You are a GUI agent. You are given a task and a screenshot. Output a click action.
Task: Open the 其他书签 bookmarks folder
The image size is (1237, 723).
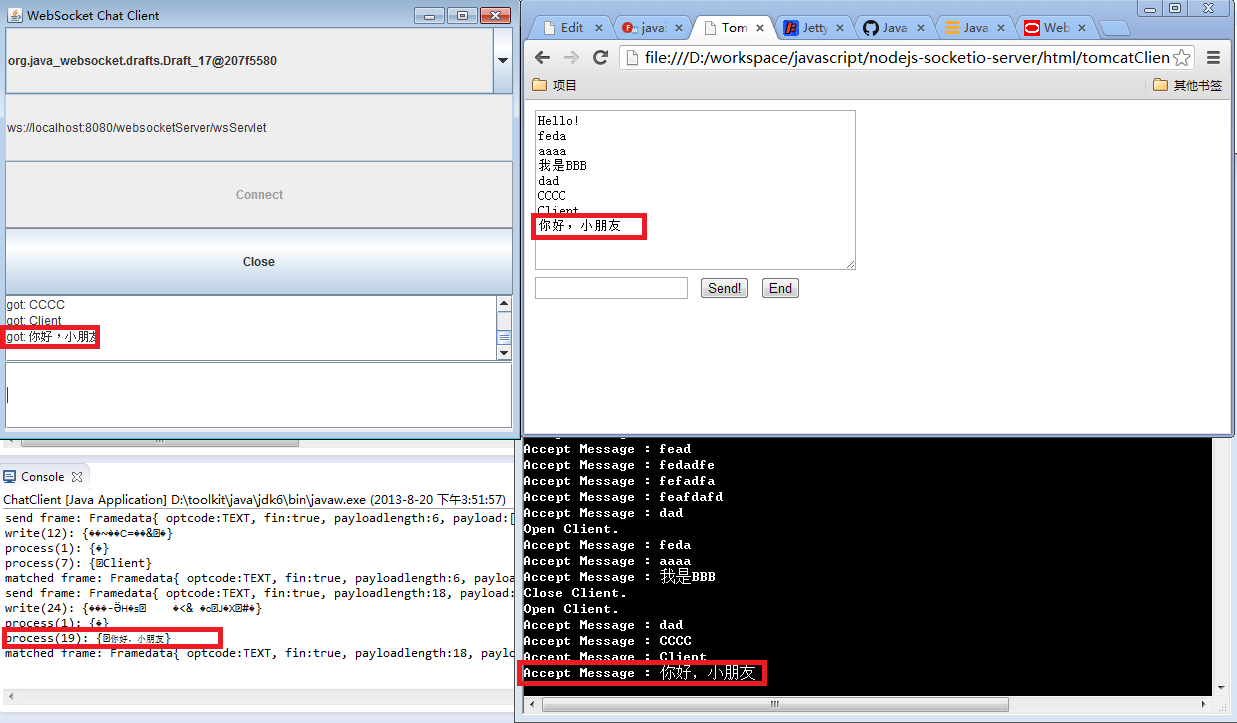point(1187,85)
